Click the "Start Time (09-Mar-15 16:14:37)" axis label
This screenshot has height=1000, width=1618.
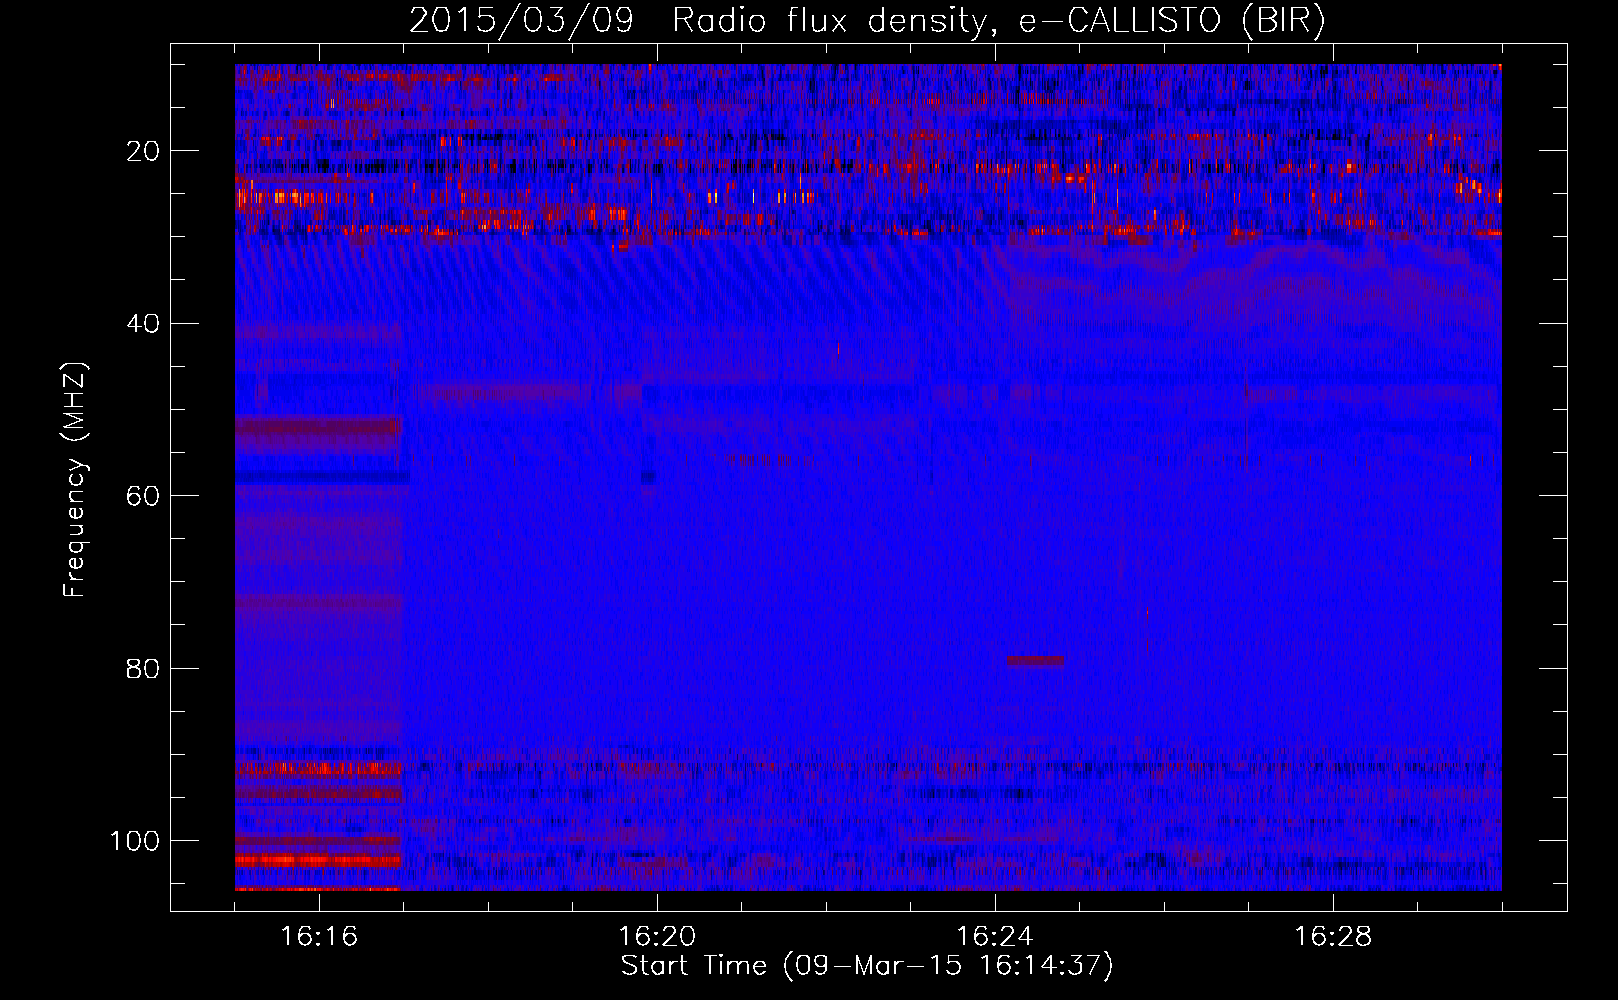point(867,966)
